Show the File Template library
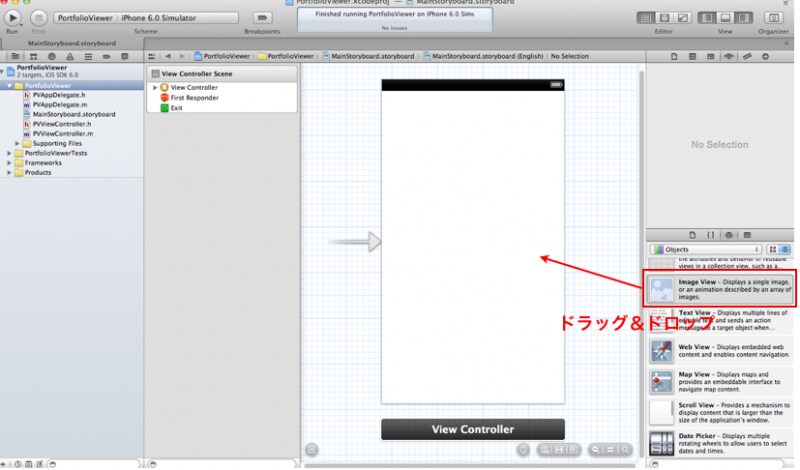800x470 pixels. 692,235
